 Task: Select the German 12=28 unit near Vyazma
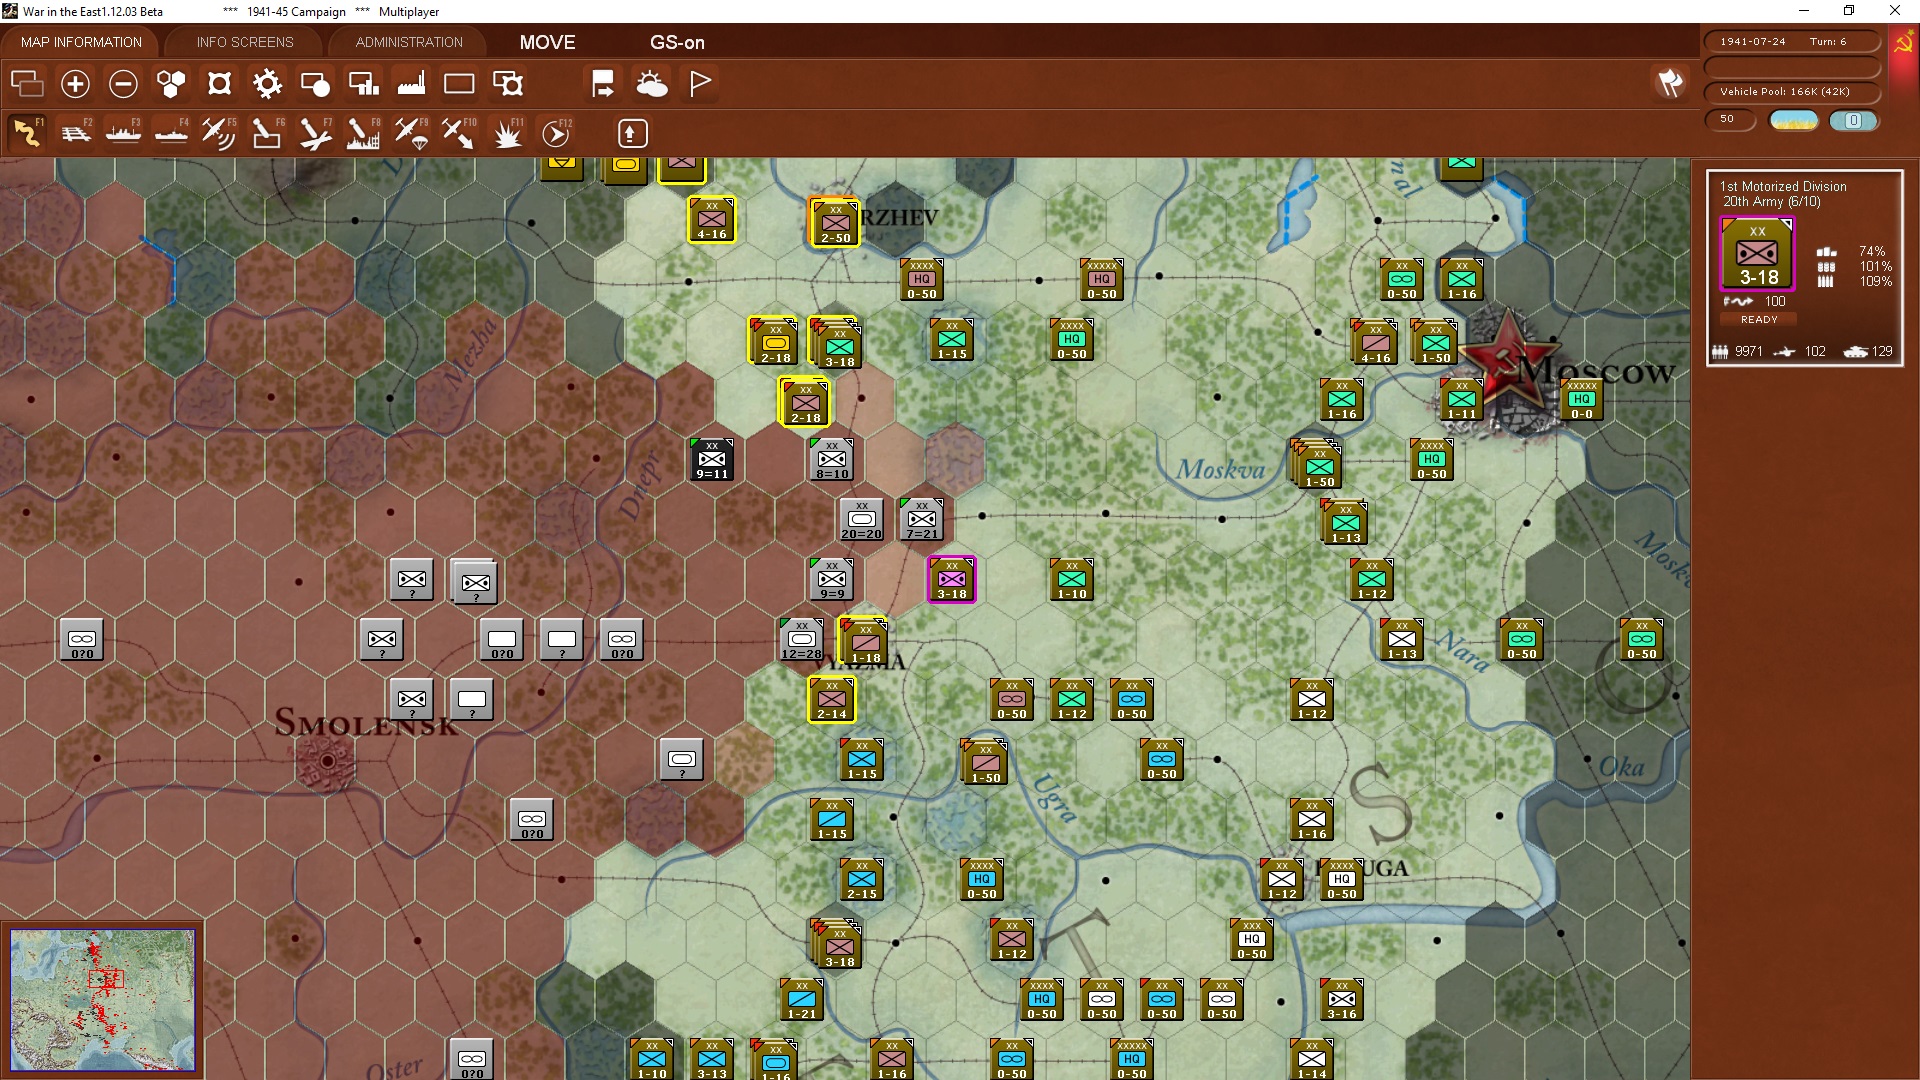coord(801,639)
